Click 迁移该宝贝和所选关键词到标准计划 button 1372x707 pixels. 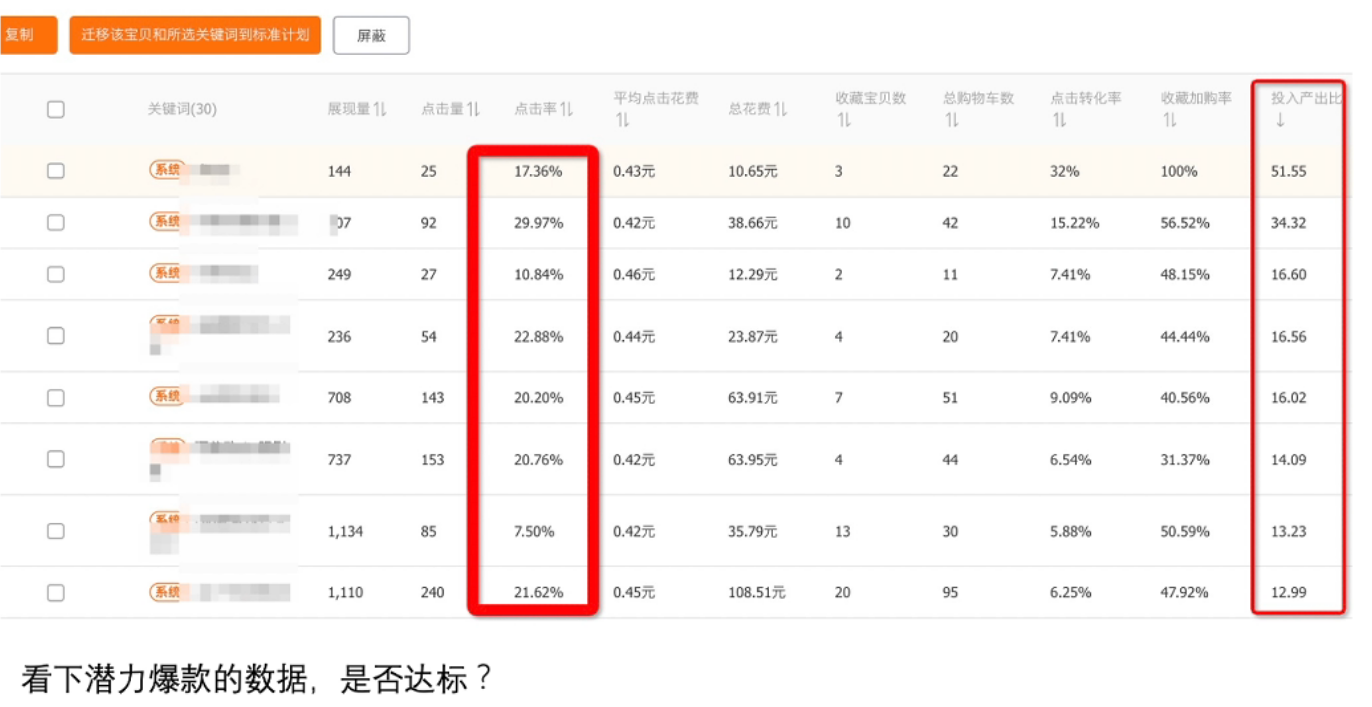tap(195, 35)
